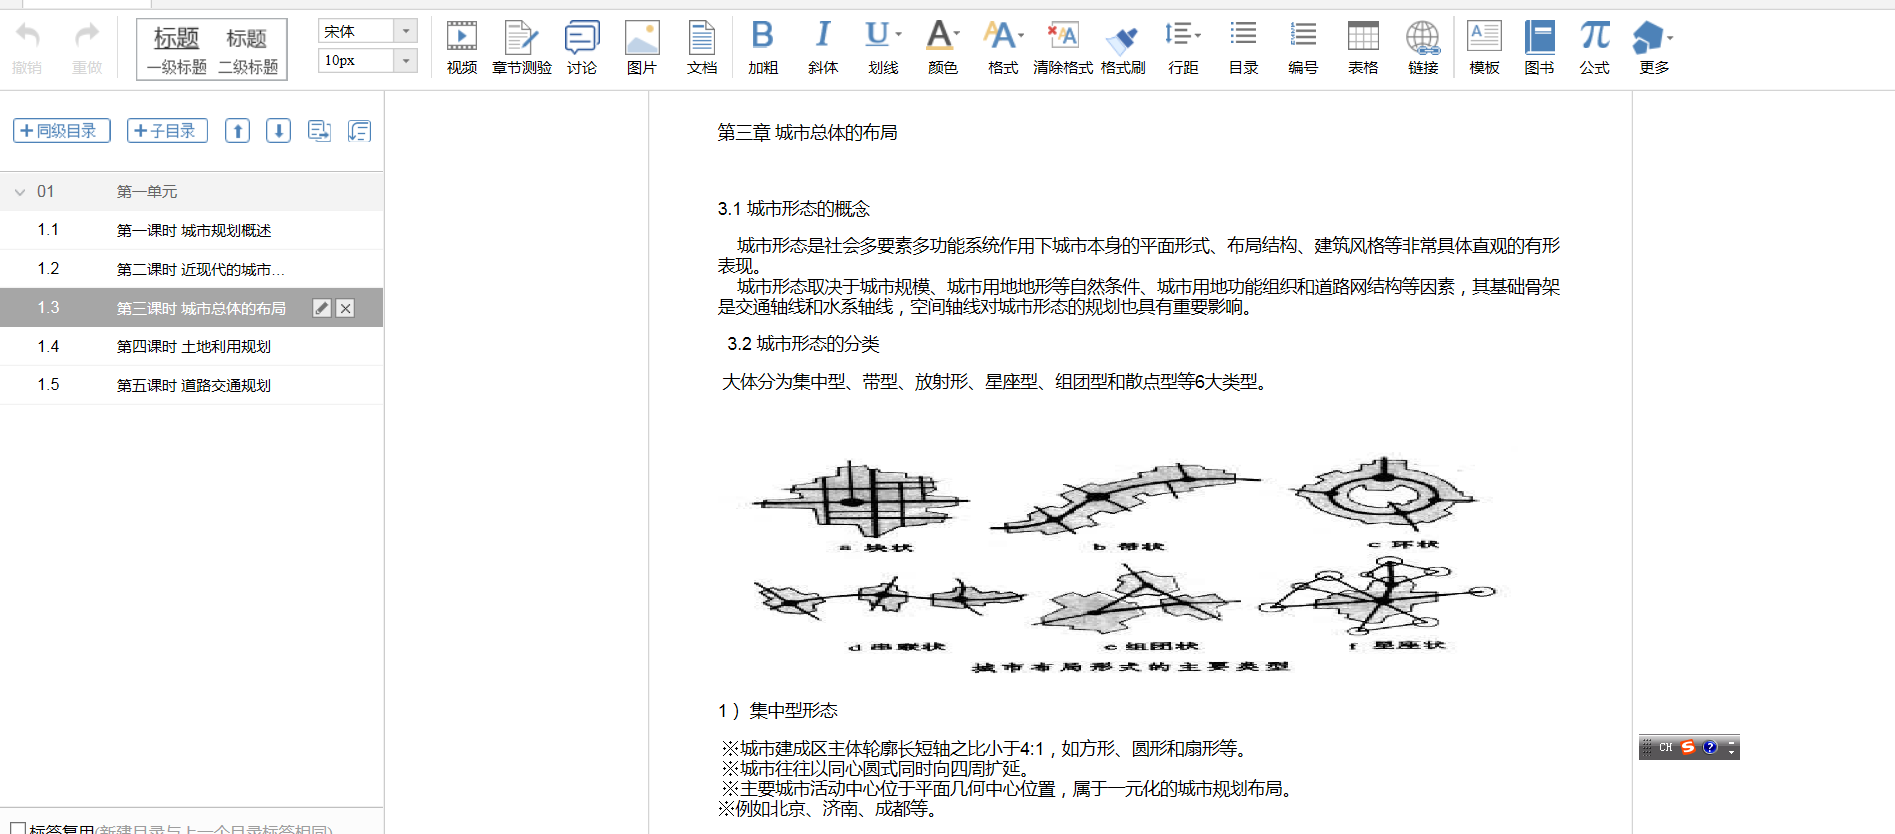Toggle italic (斜体) formatting
The height and width of the screenshot is (834, 1895).
(x=822, y=47)
